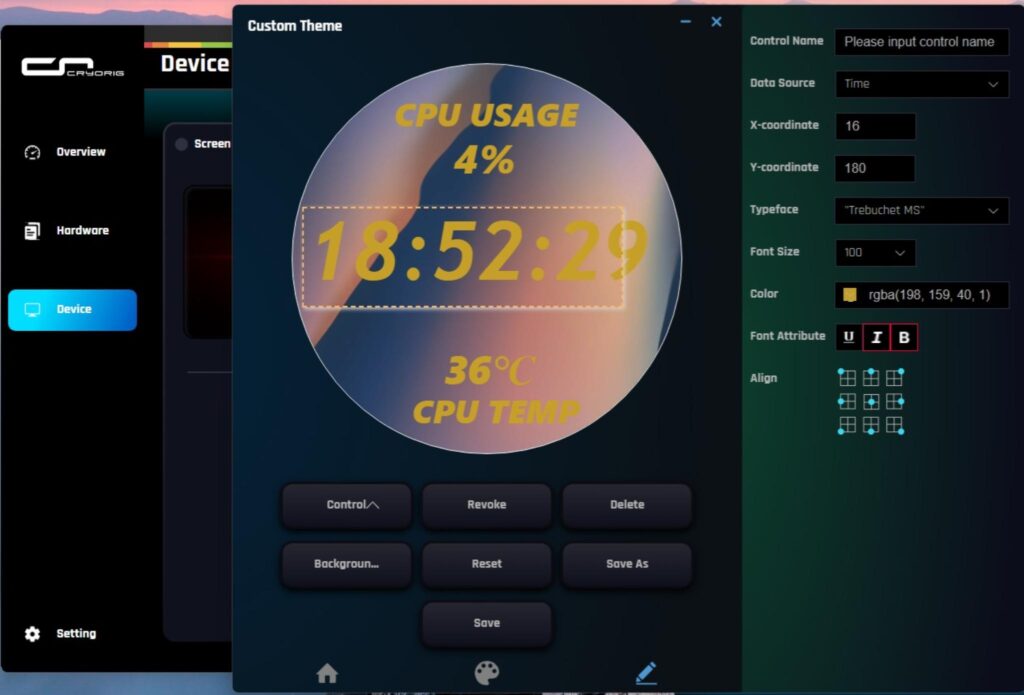This screenshot has height=695, width=1024.
Task: Select the CPU USAGE label in preview
Action: tap(487, 116)
